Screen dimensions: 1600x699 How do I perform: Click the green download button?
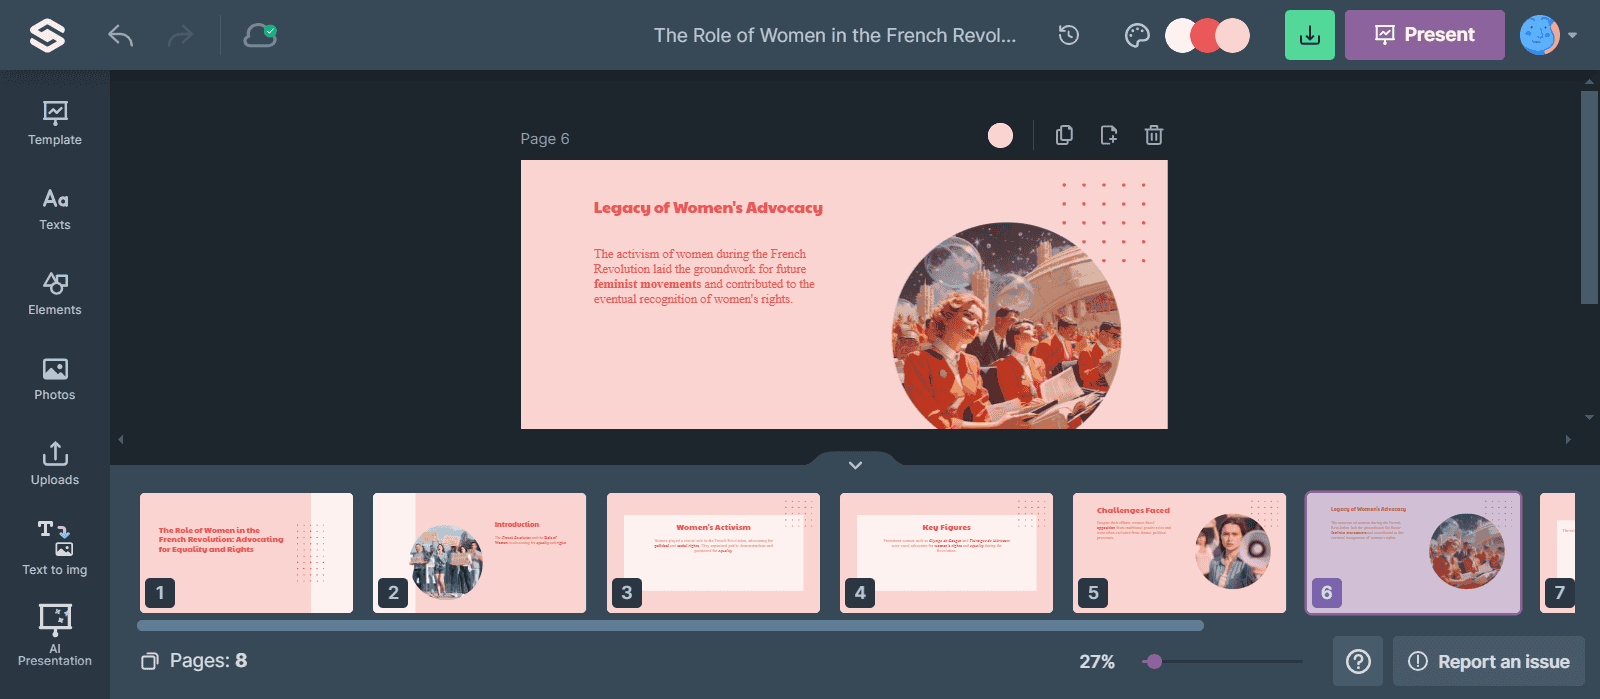pyautogui.click(x=1309, y=35)
